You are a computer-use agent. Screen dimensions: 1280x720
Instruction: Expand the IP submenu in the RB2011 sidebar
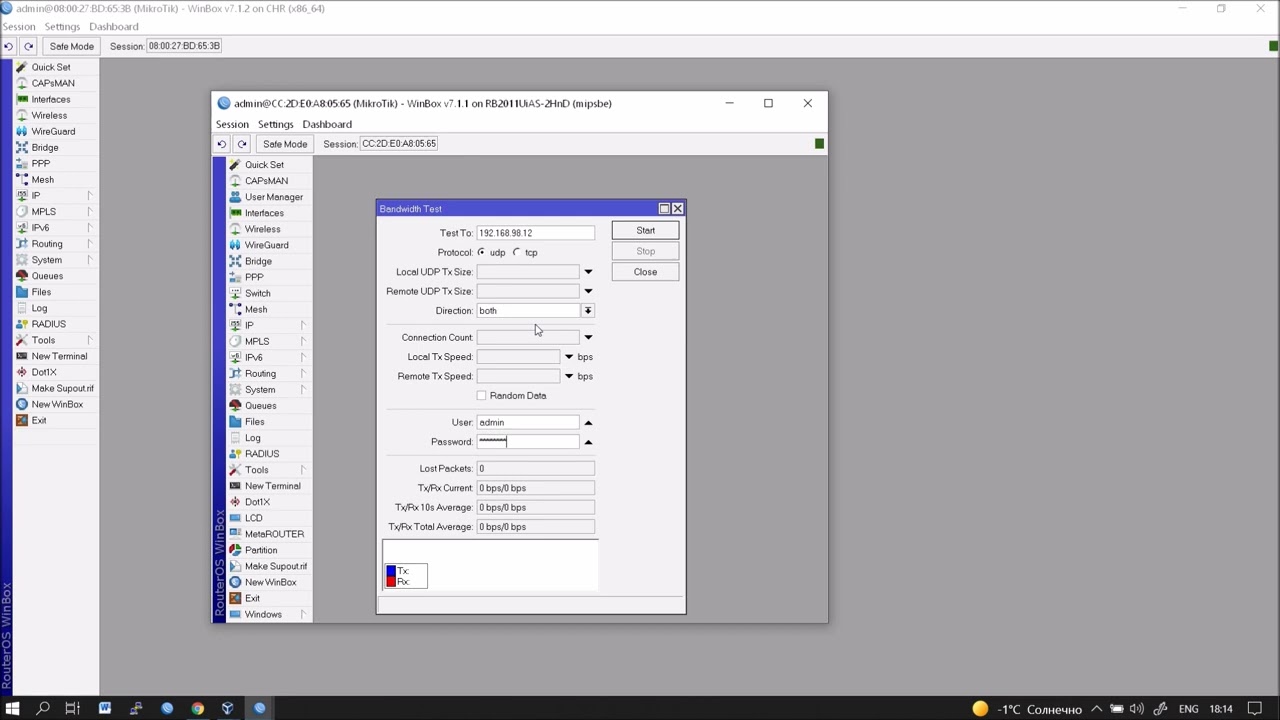click(303, 325)
